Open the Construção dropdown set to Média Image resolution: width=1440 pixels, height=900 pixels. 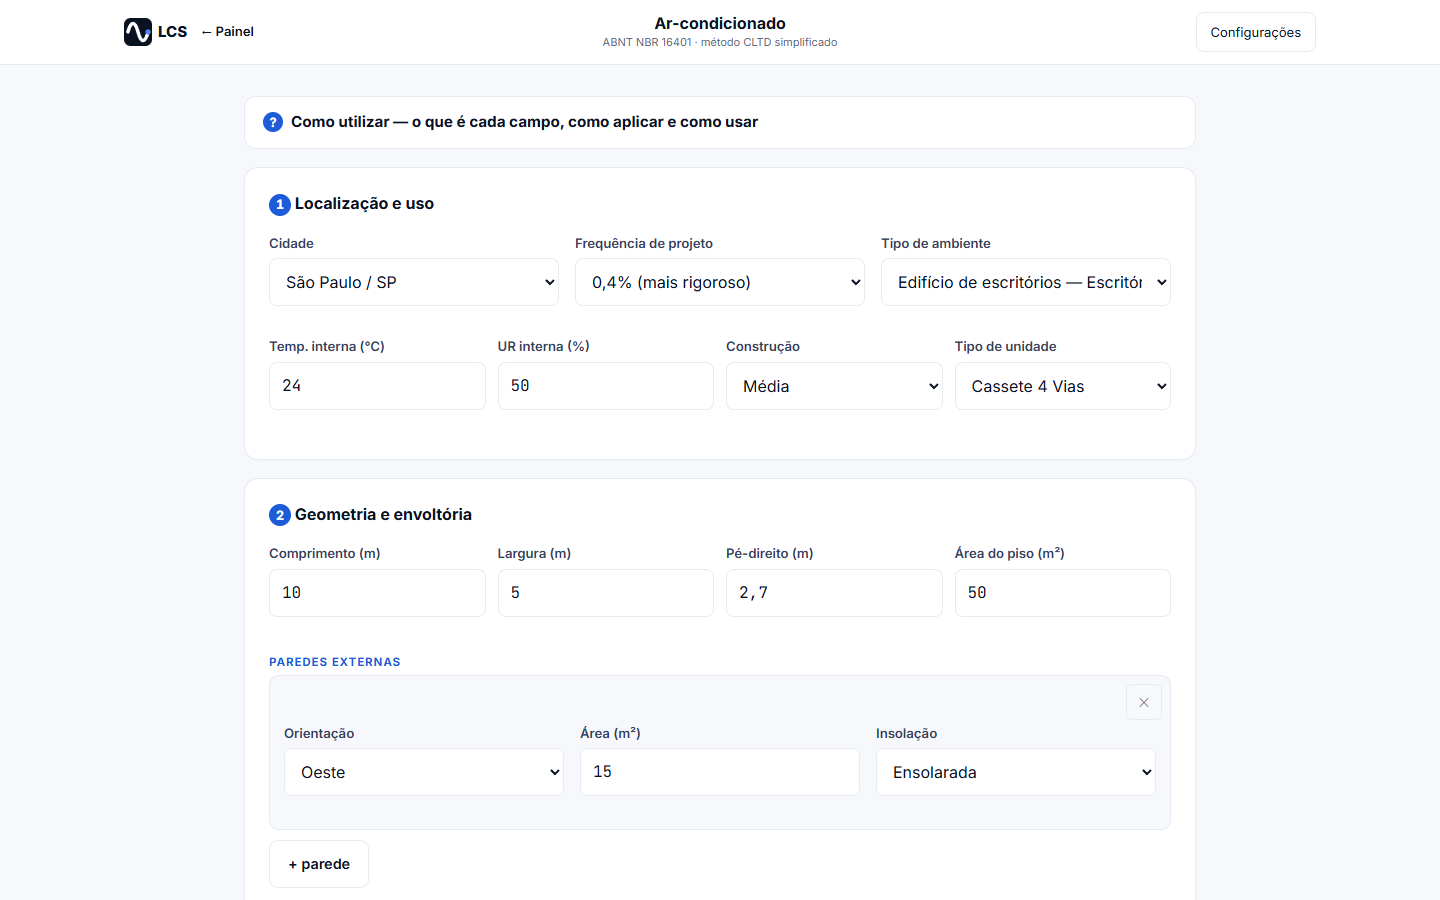[x=834, y=386]
